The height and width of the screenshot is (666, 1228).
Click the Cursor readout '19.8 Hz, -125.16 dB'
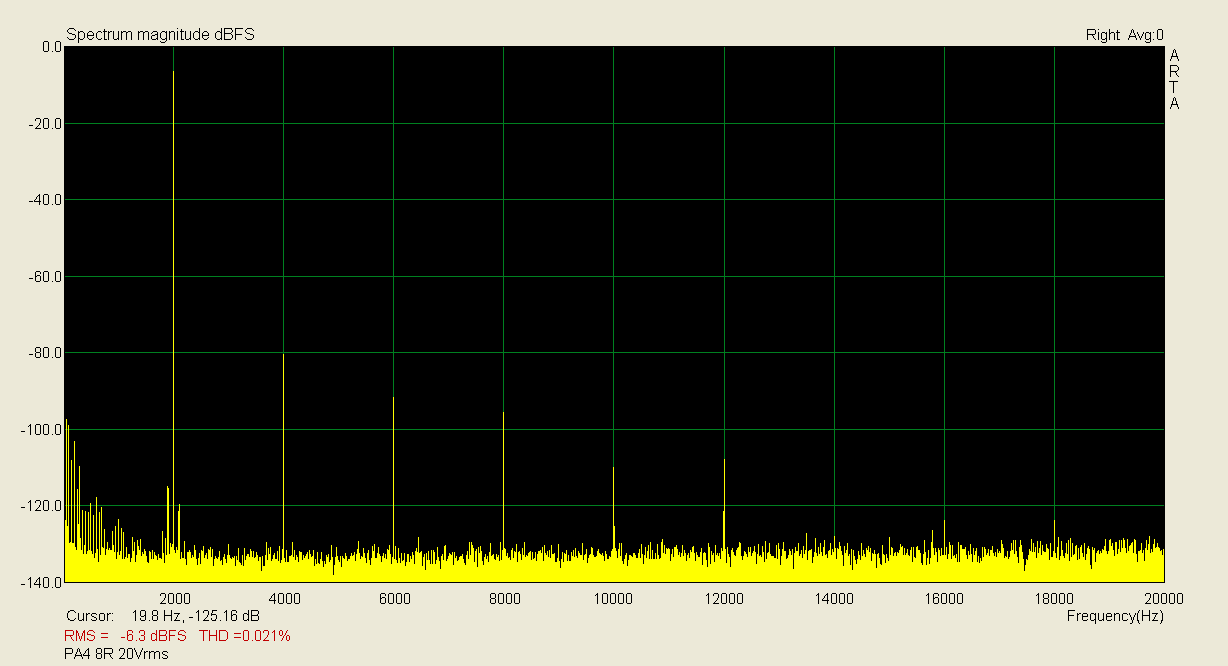point(195,616)
